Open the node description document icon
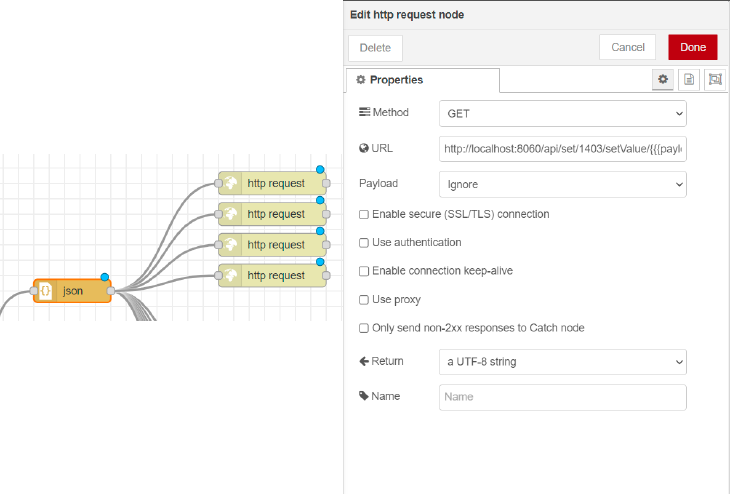 pos(689,80)
